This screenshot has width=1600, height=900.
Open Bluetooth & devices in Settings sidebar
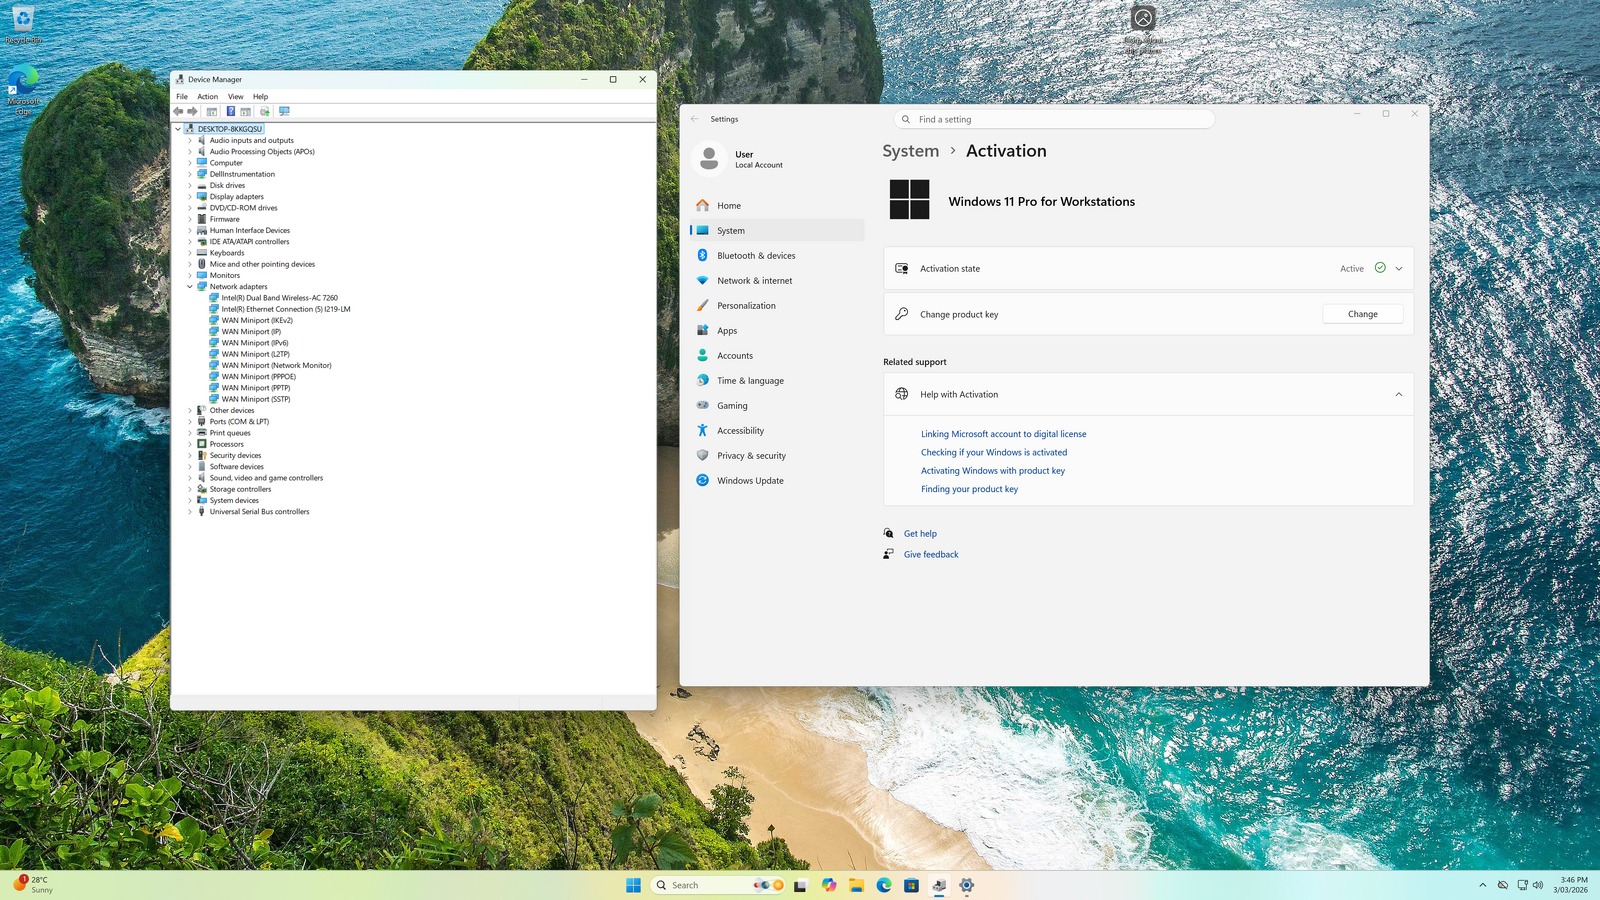[756, 256]
